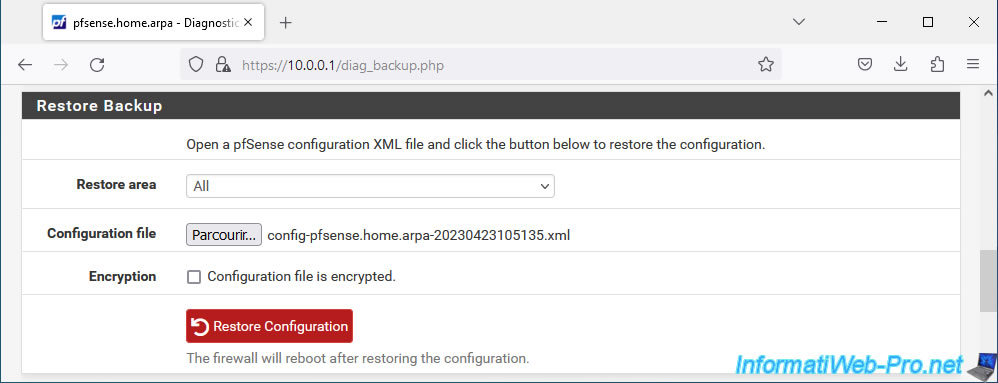
Task: Expand the Restore area dropdown
Action: 370,186
